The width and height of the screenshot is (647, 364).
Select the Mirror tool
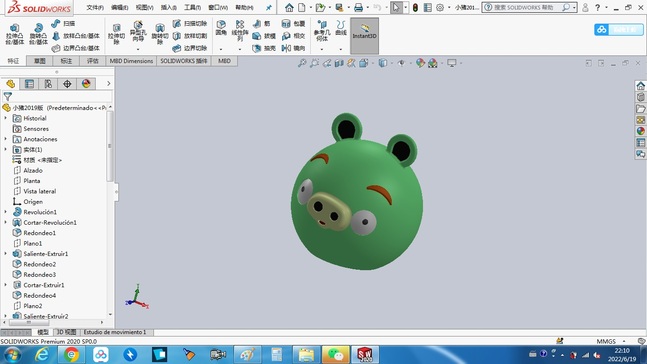(293, 48)
